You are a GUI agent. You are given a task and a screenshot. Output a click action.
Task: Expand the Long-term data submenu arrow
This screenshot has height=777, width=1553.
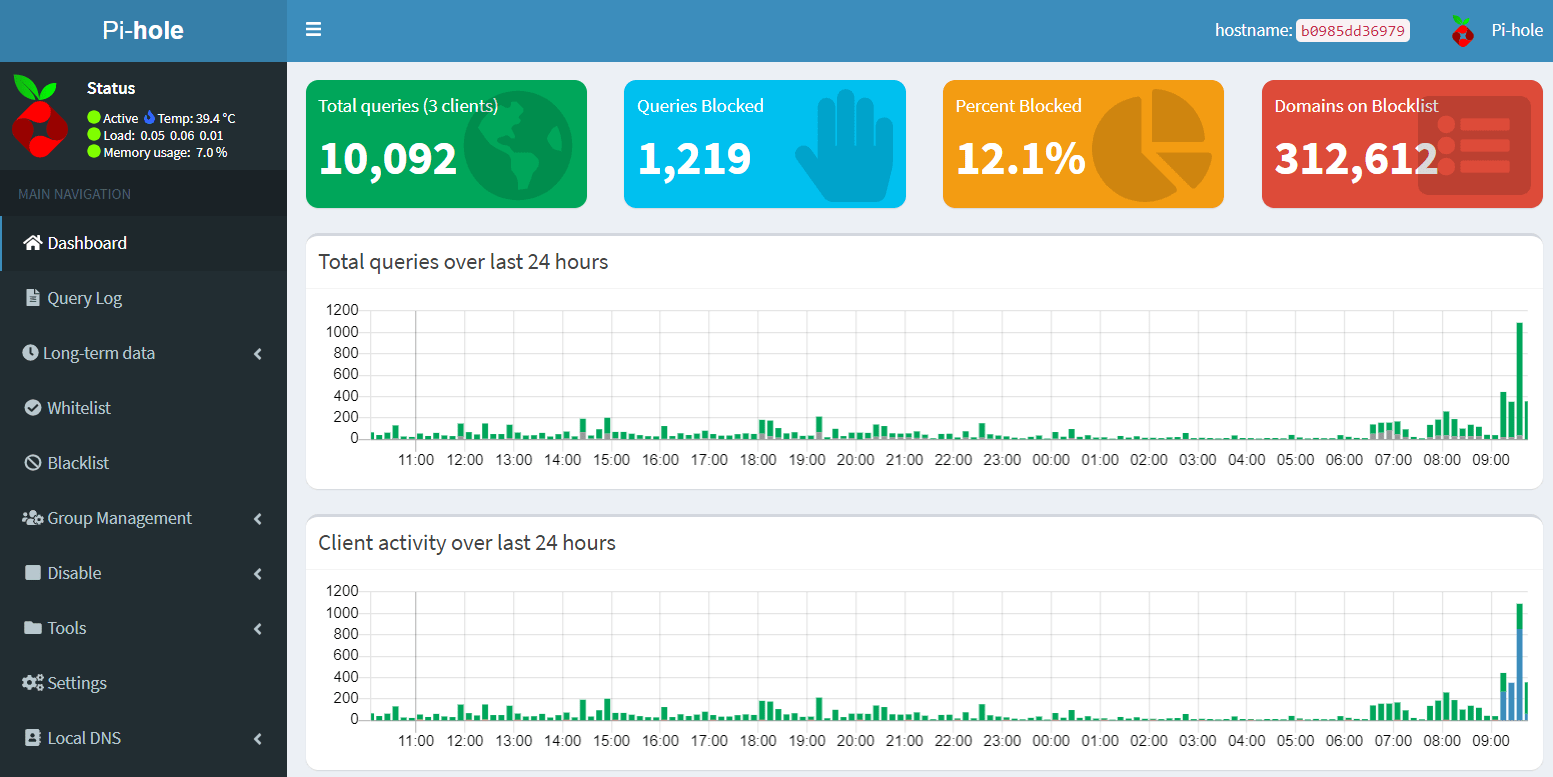[x=258, y=354]
